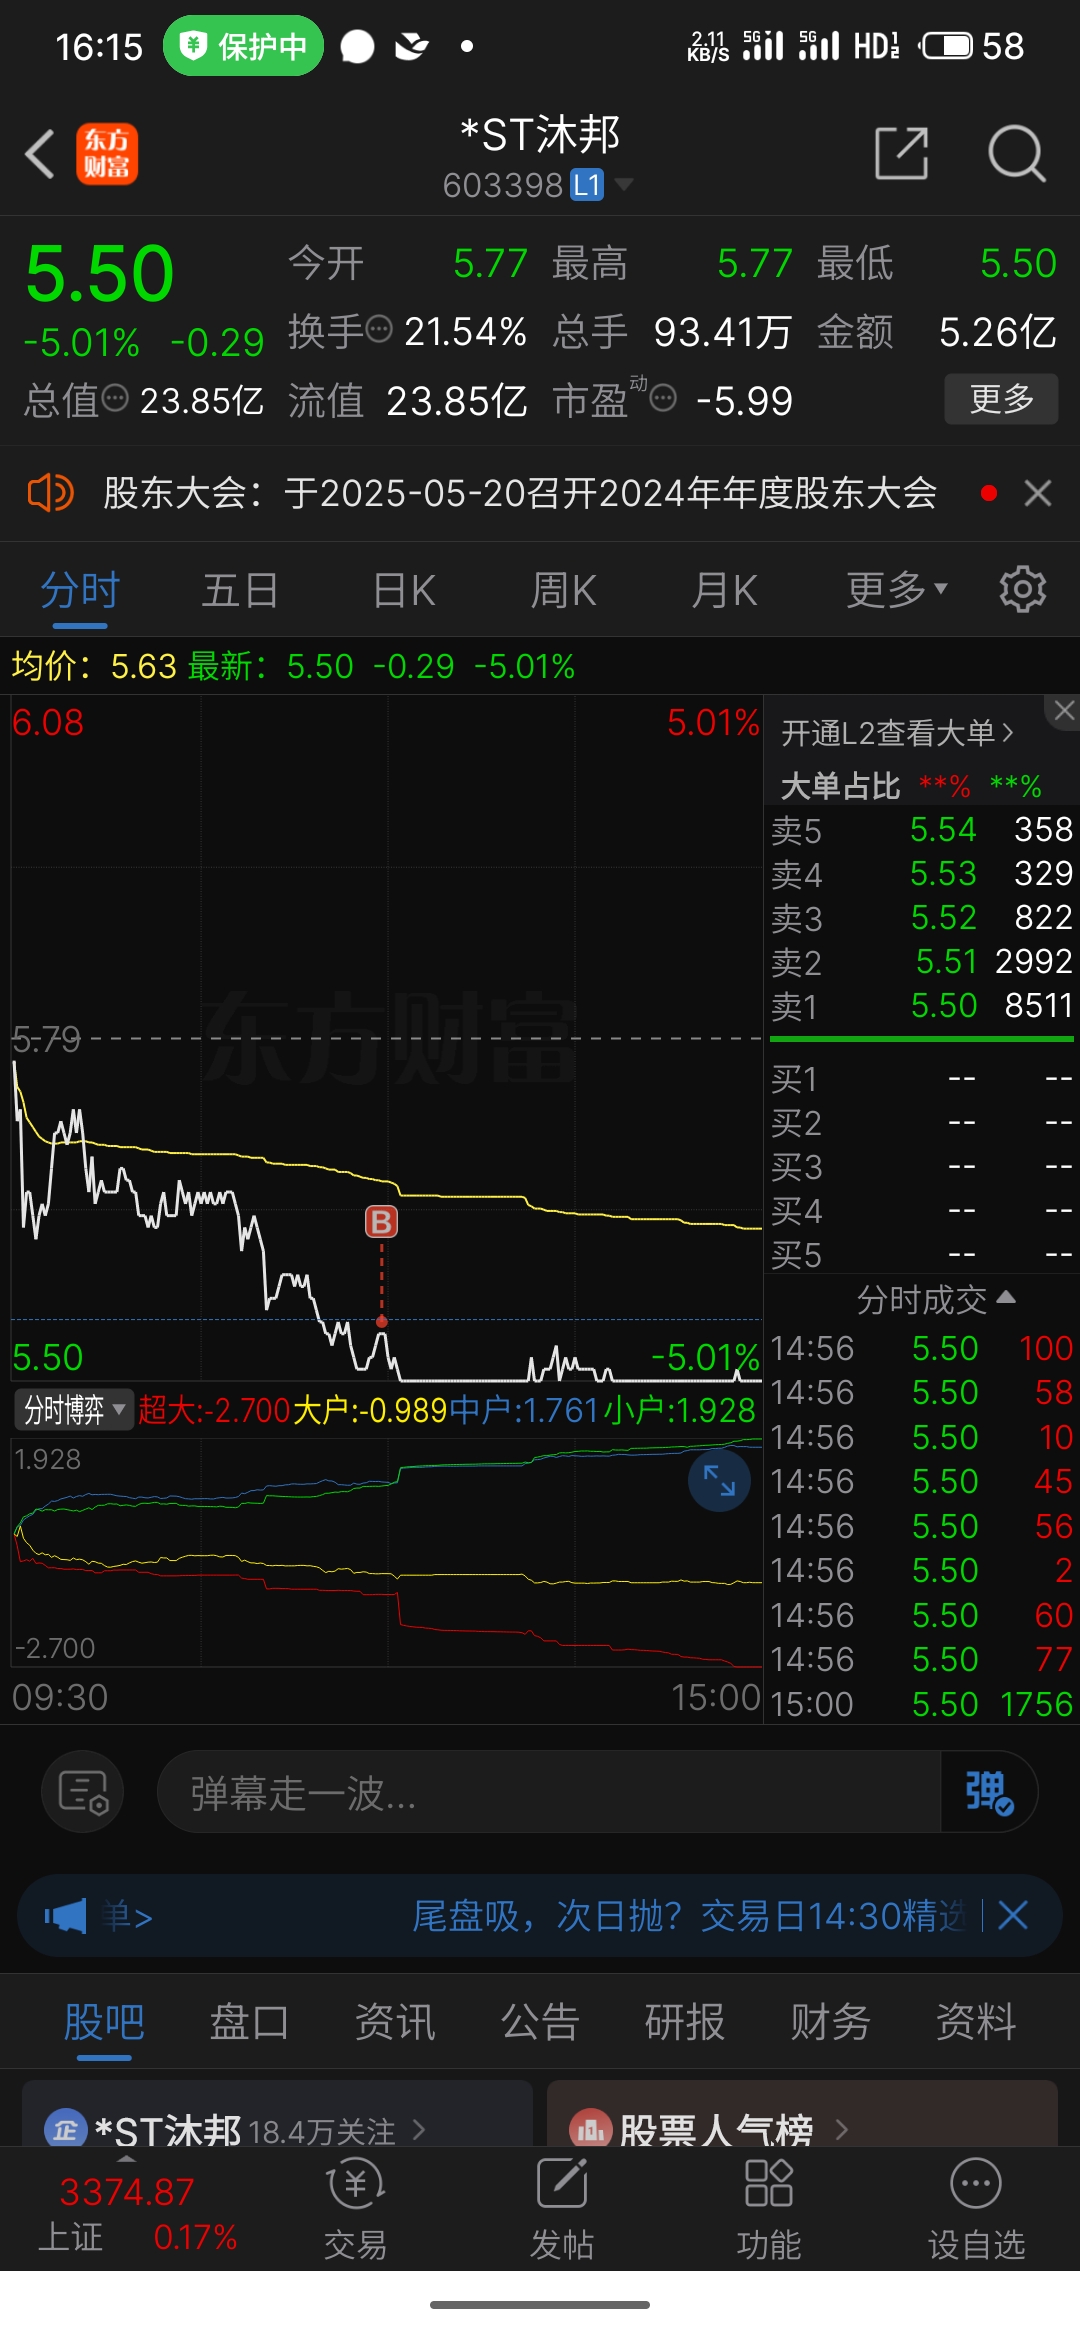Select 卖1 5.50 order row
This screenshot has width=1080, height=2340.
(x=921, y=1005)
